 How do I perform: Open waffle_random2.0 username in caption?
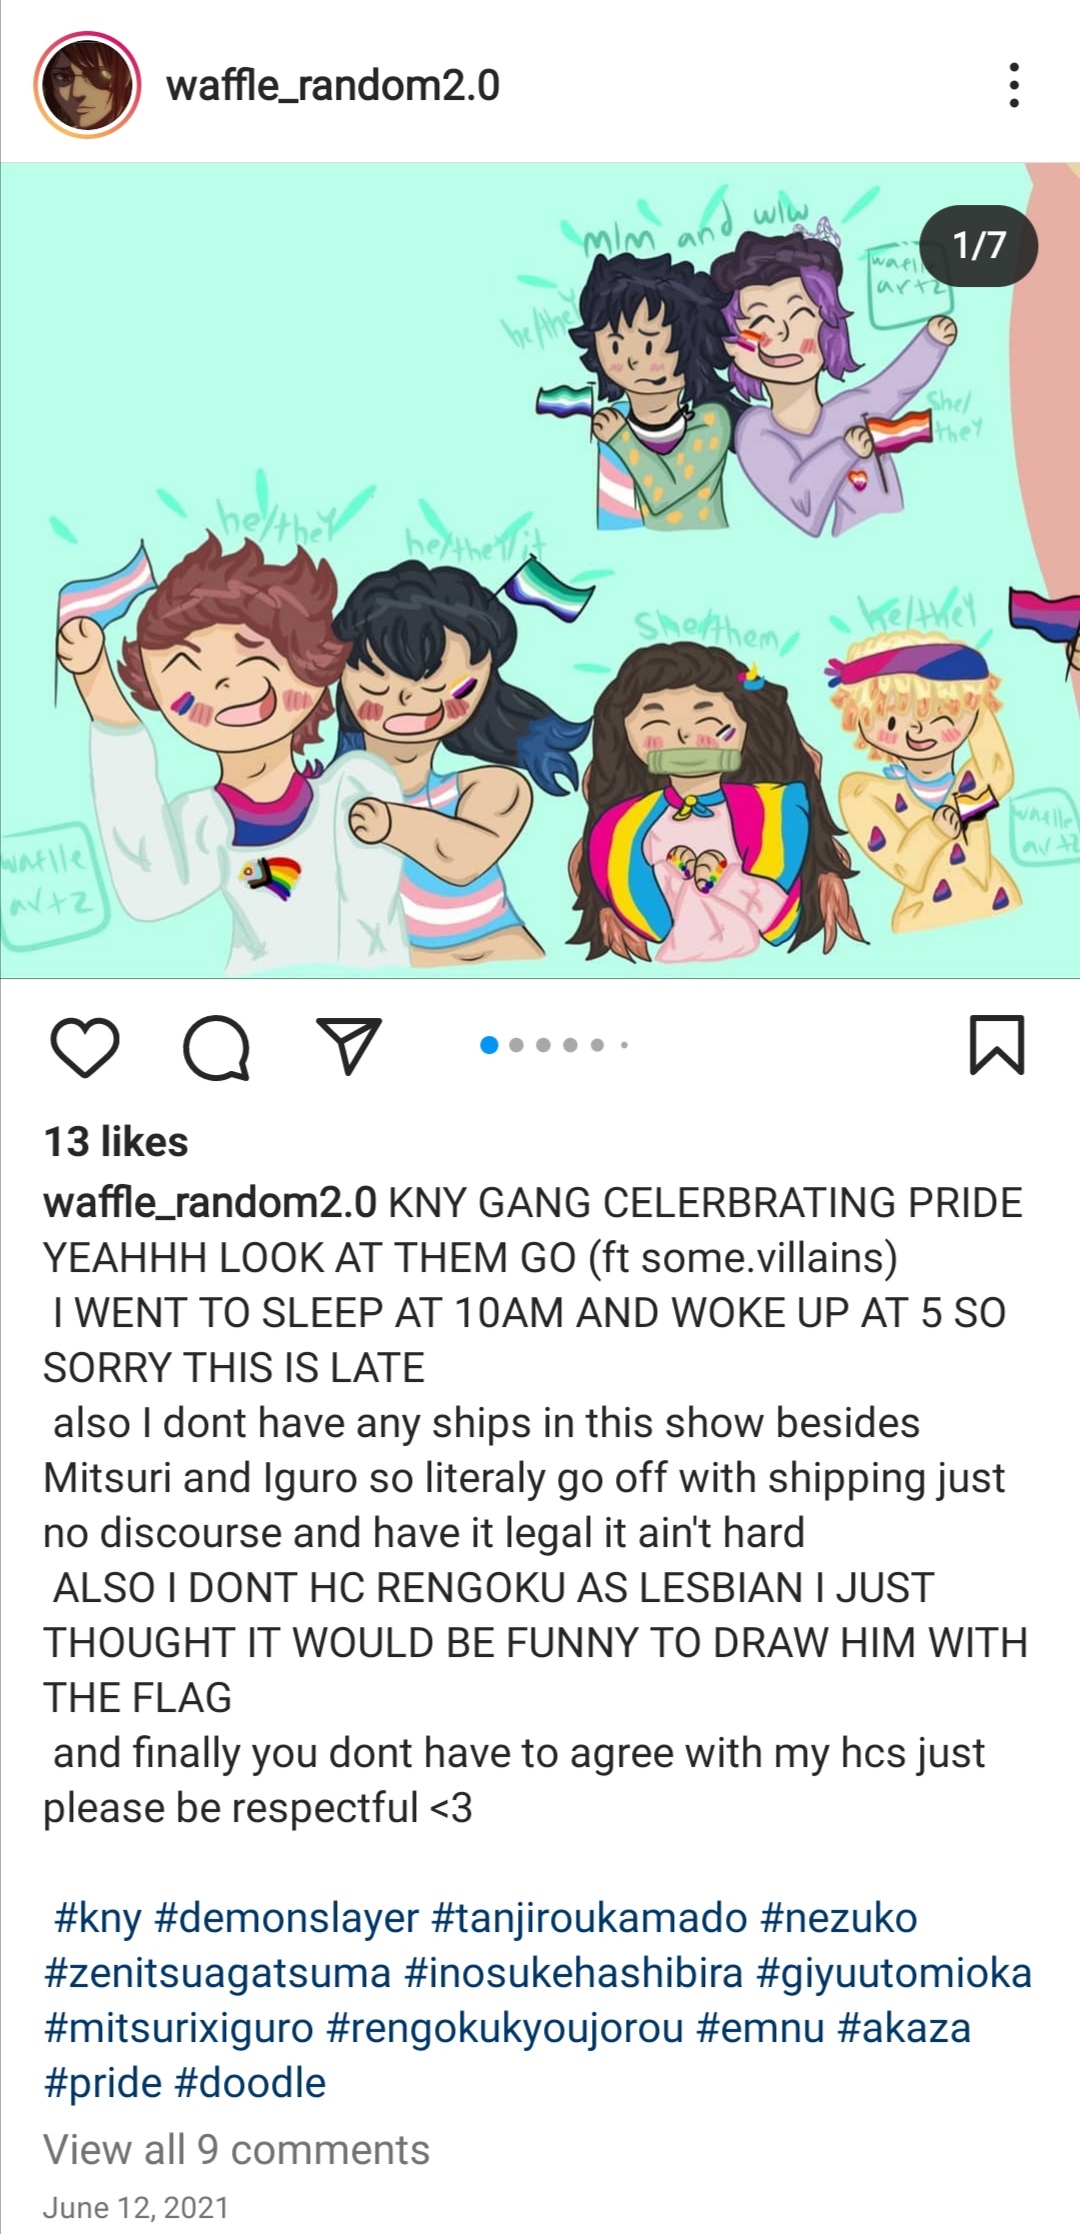click(210, 1203)
